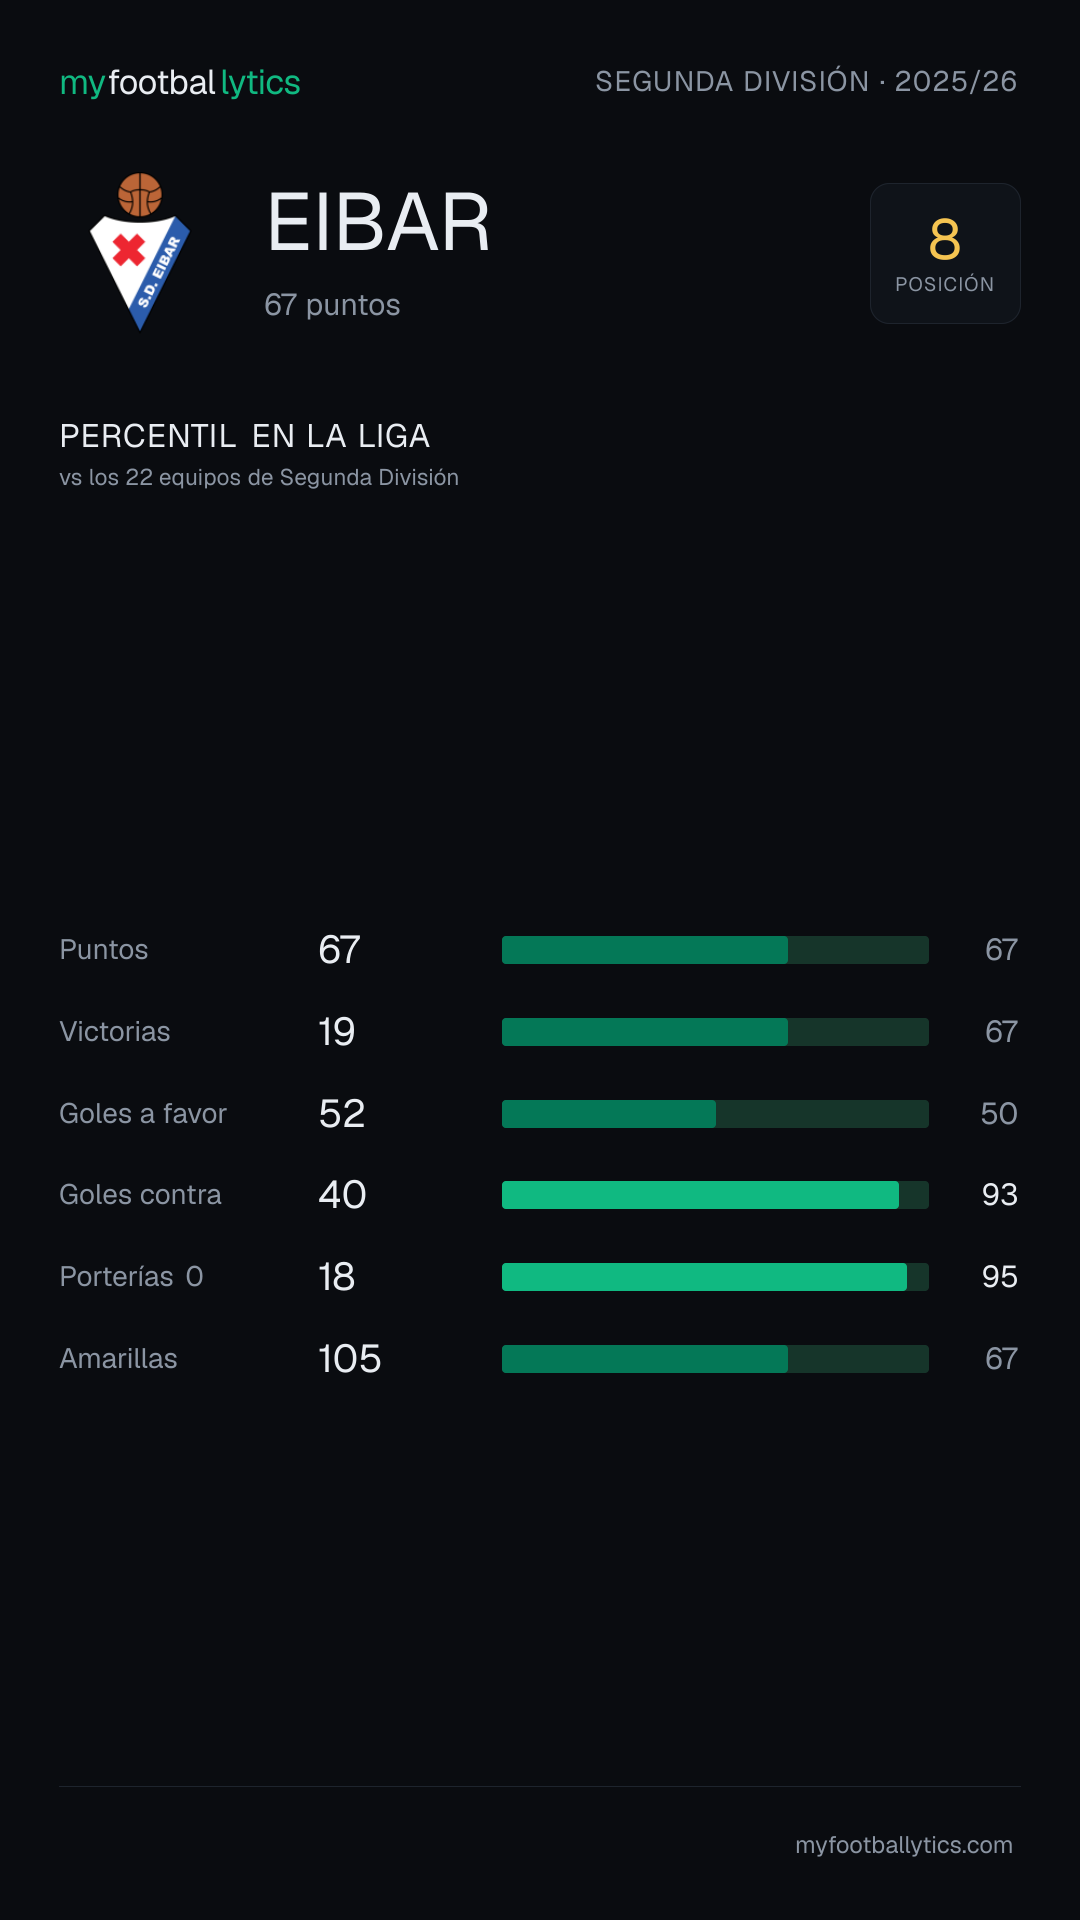Select the Goles a favor bar
1080x1920 pixels.
point(715,1114)
